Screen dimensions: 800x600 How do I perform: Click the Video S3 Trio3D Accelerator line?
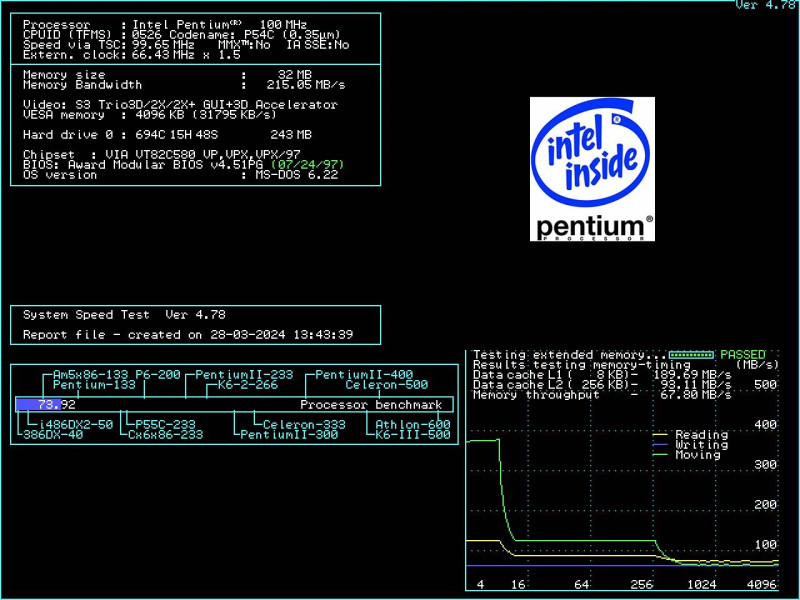[180, 105]
